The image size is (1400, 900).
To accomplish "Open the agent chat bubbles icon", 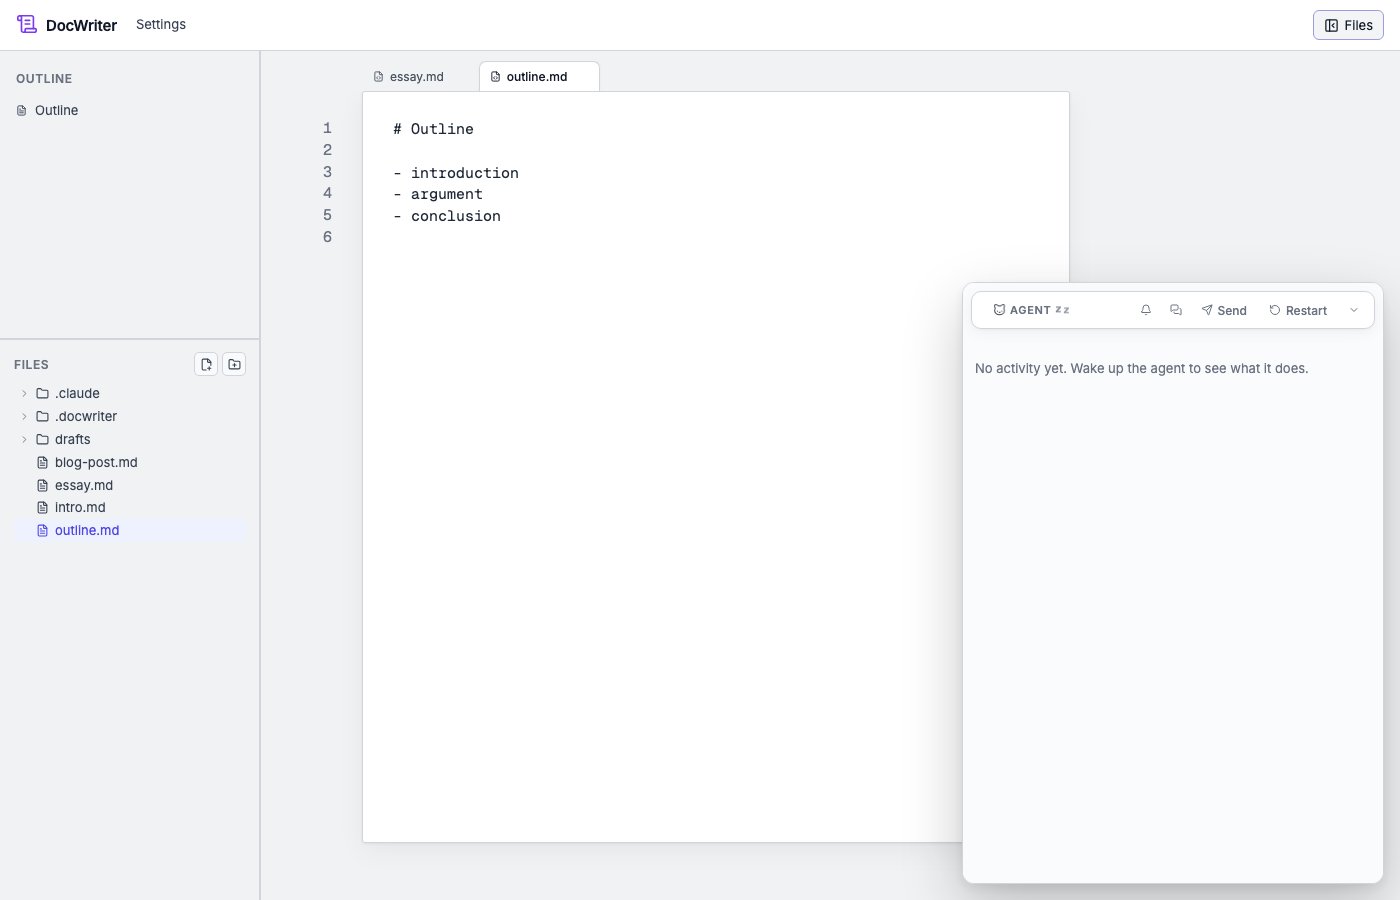I will [1176, 310].
